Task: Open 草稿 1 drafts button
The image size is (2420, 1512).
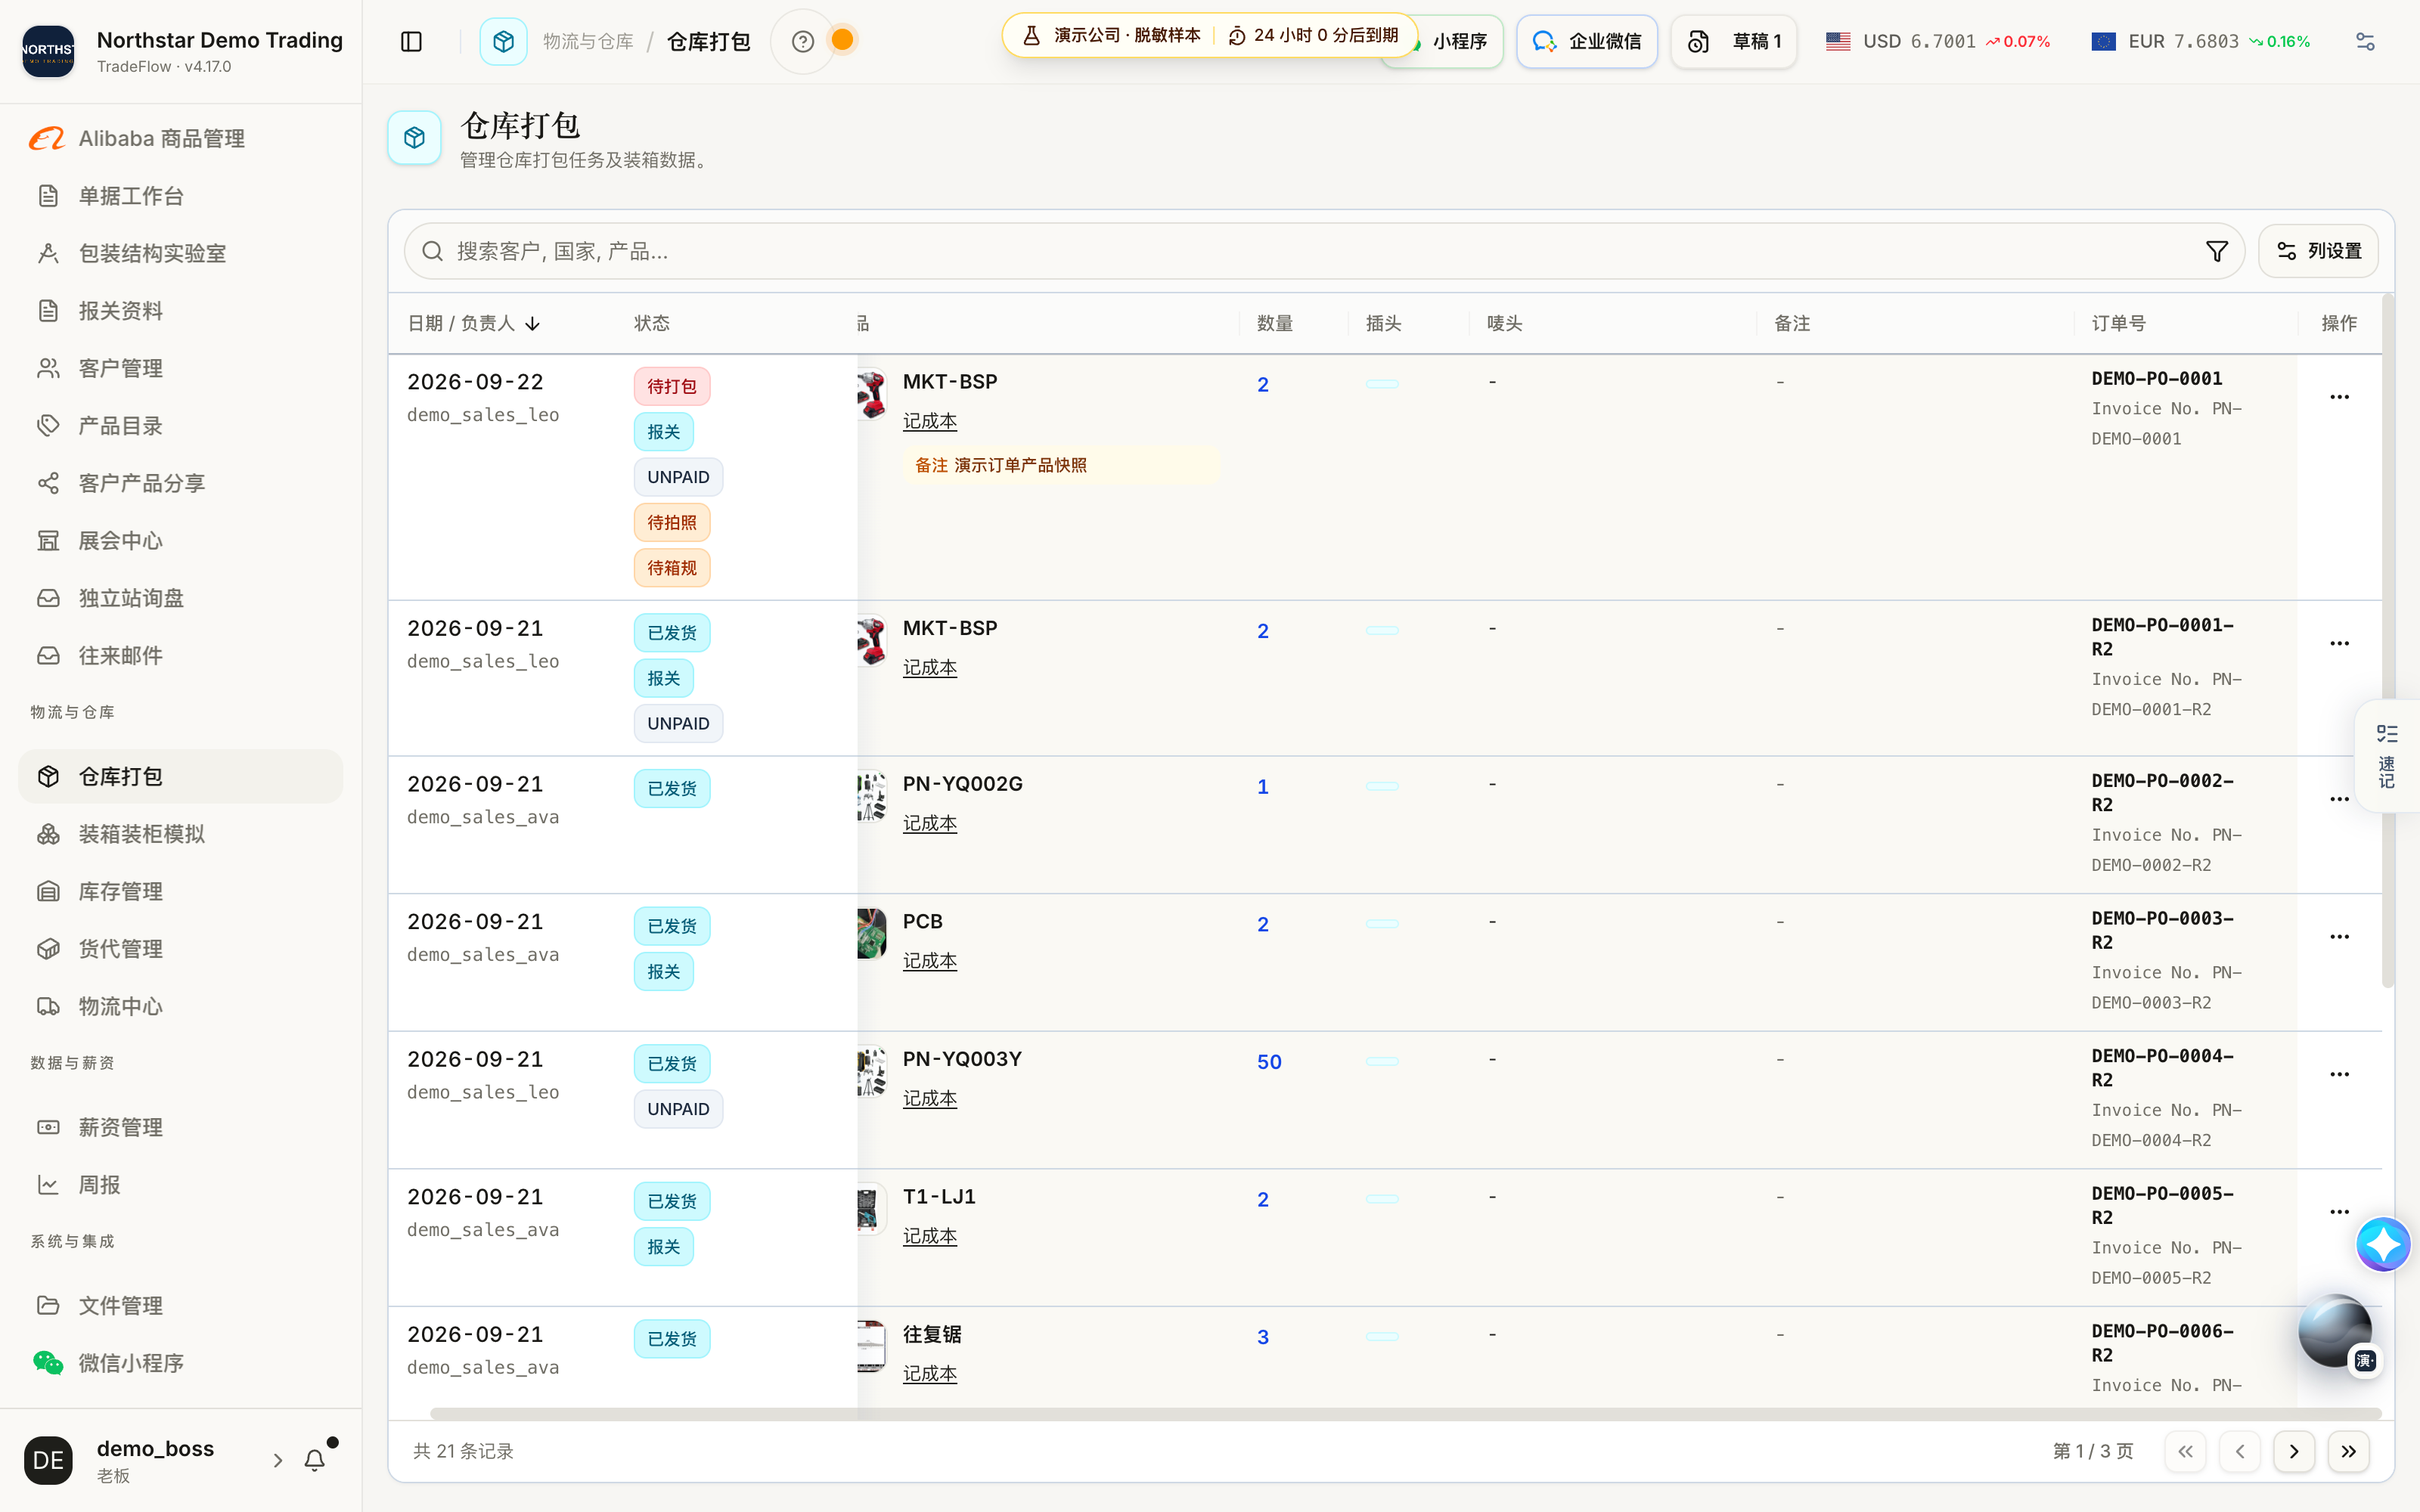Action: [x=1734, y=41]
